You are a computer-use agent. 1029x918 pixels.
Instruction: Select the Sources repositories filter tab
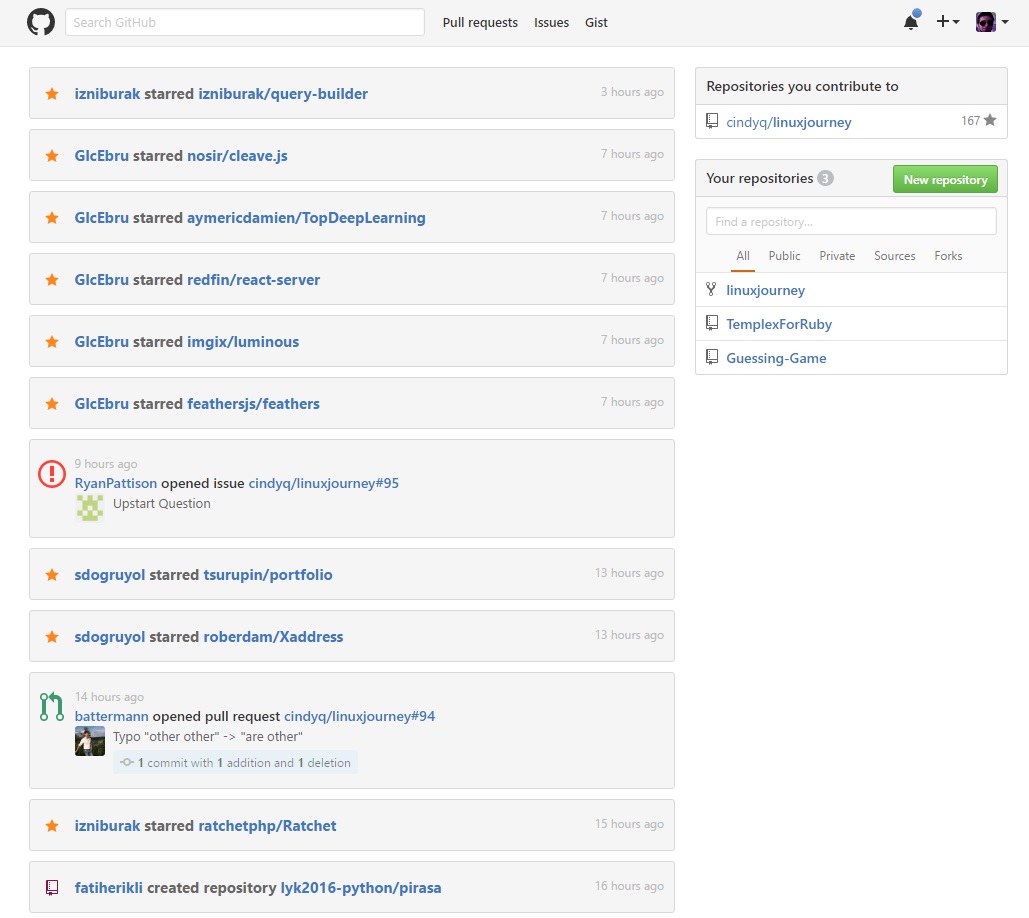pos(894,256)
